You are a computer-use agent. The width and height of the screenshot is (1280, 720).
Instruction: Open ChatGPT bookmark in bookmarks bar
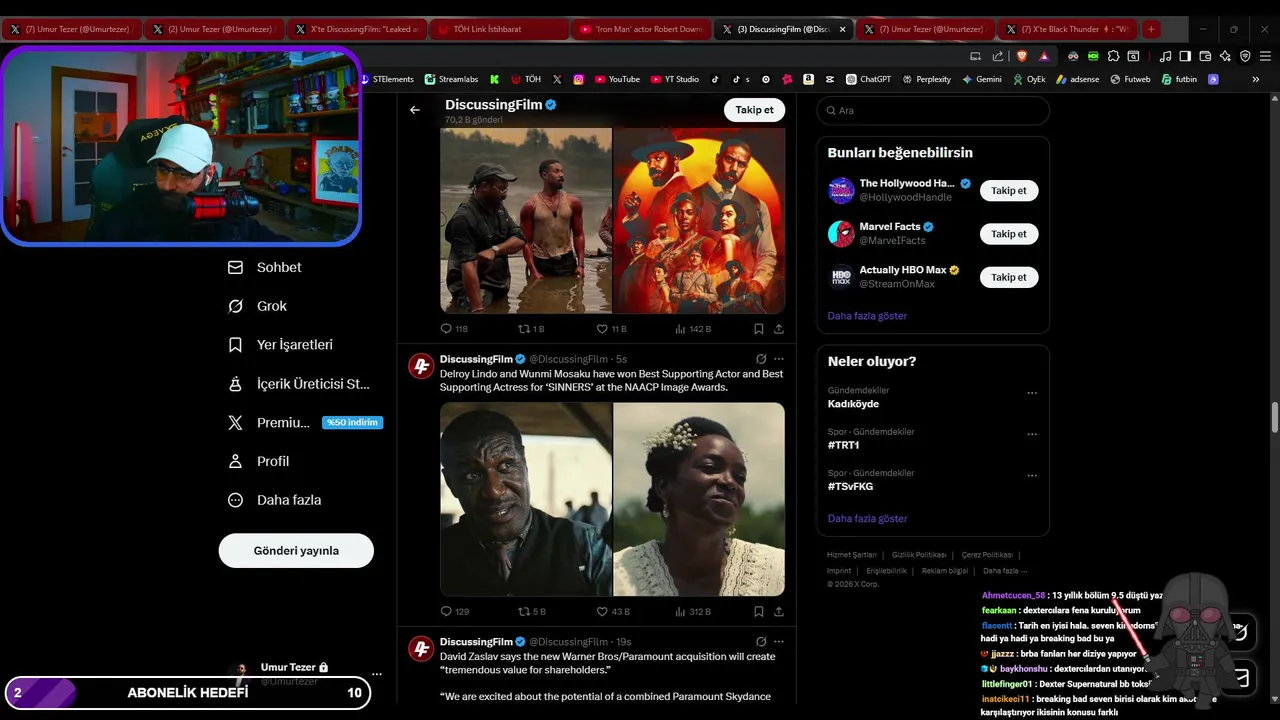tap(868, 79)
